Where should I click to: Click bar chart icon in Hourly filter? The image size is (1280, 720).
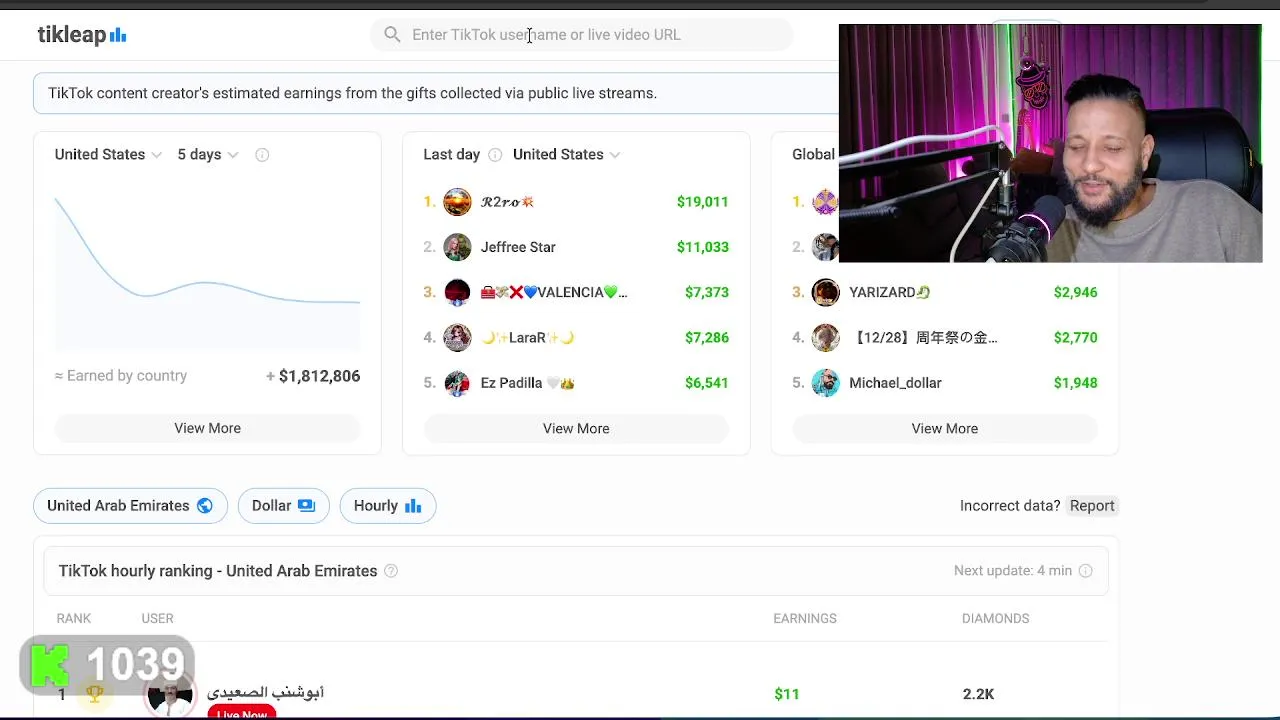(x=413, y=506)
